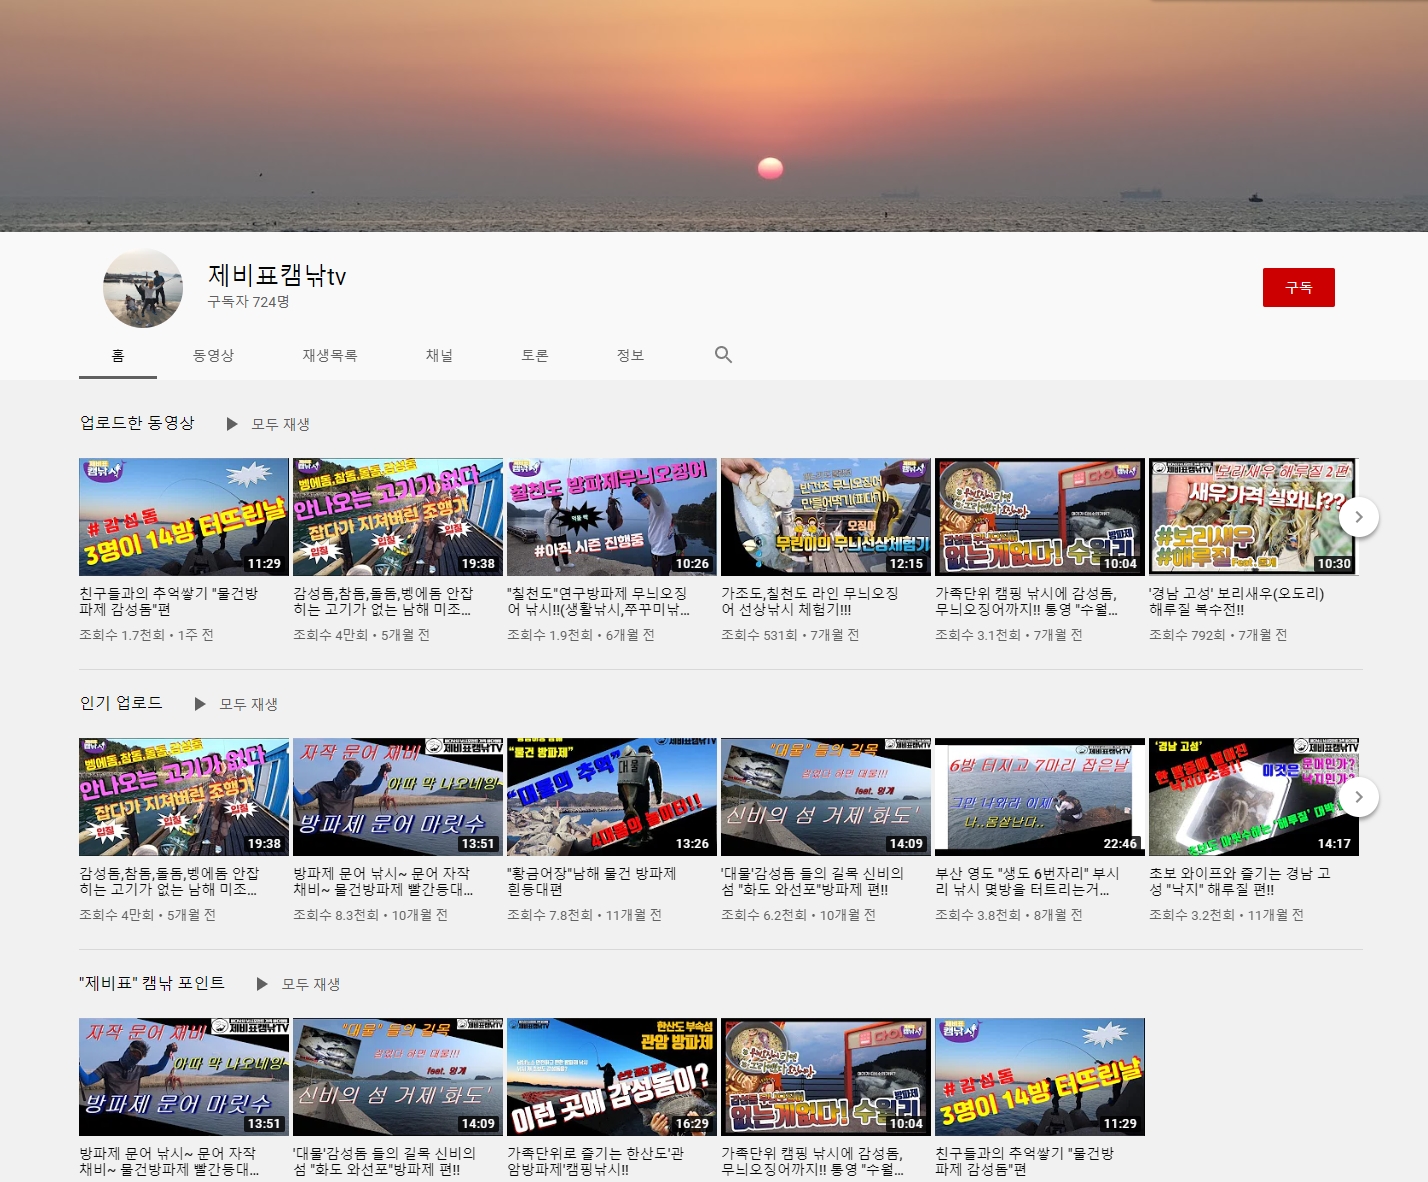Click next arrow in 업로드한 동영상 row
This screenshot has width=1428, height=1182.
1358,517
